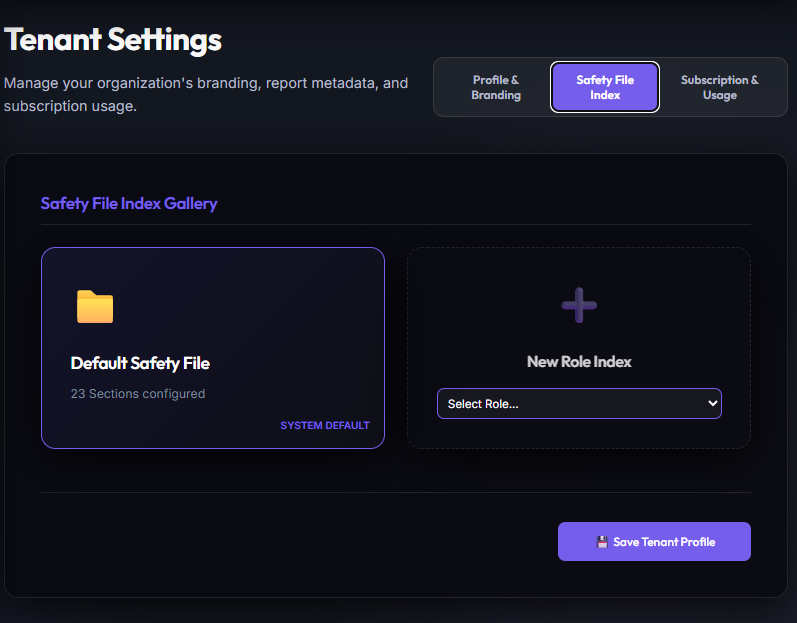The height and width of the screenshot is (623, 797).
Task: Click the plus icon for New Role Index
Action: [x=579, y=305]
